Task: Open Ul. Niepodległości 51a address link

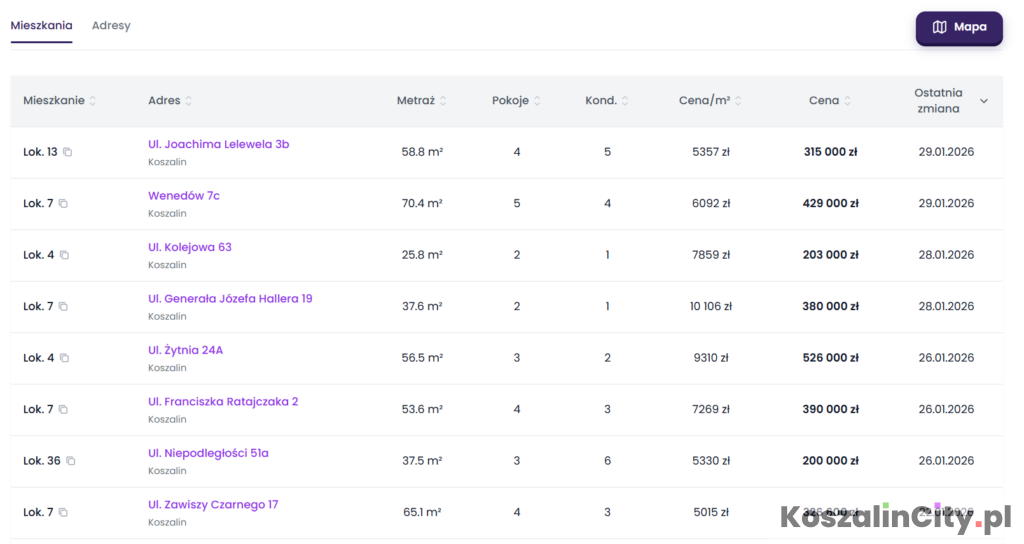Action: (208, 453)
